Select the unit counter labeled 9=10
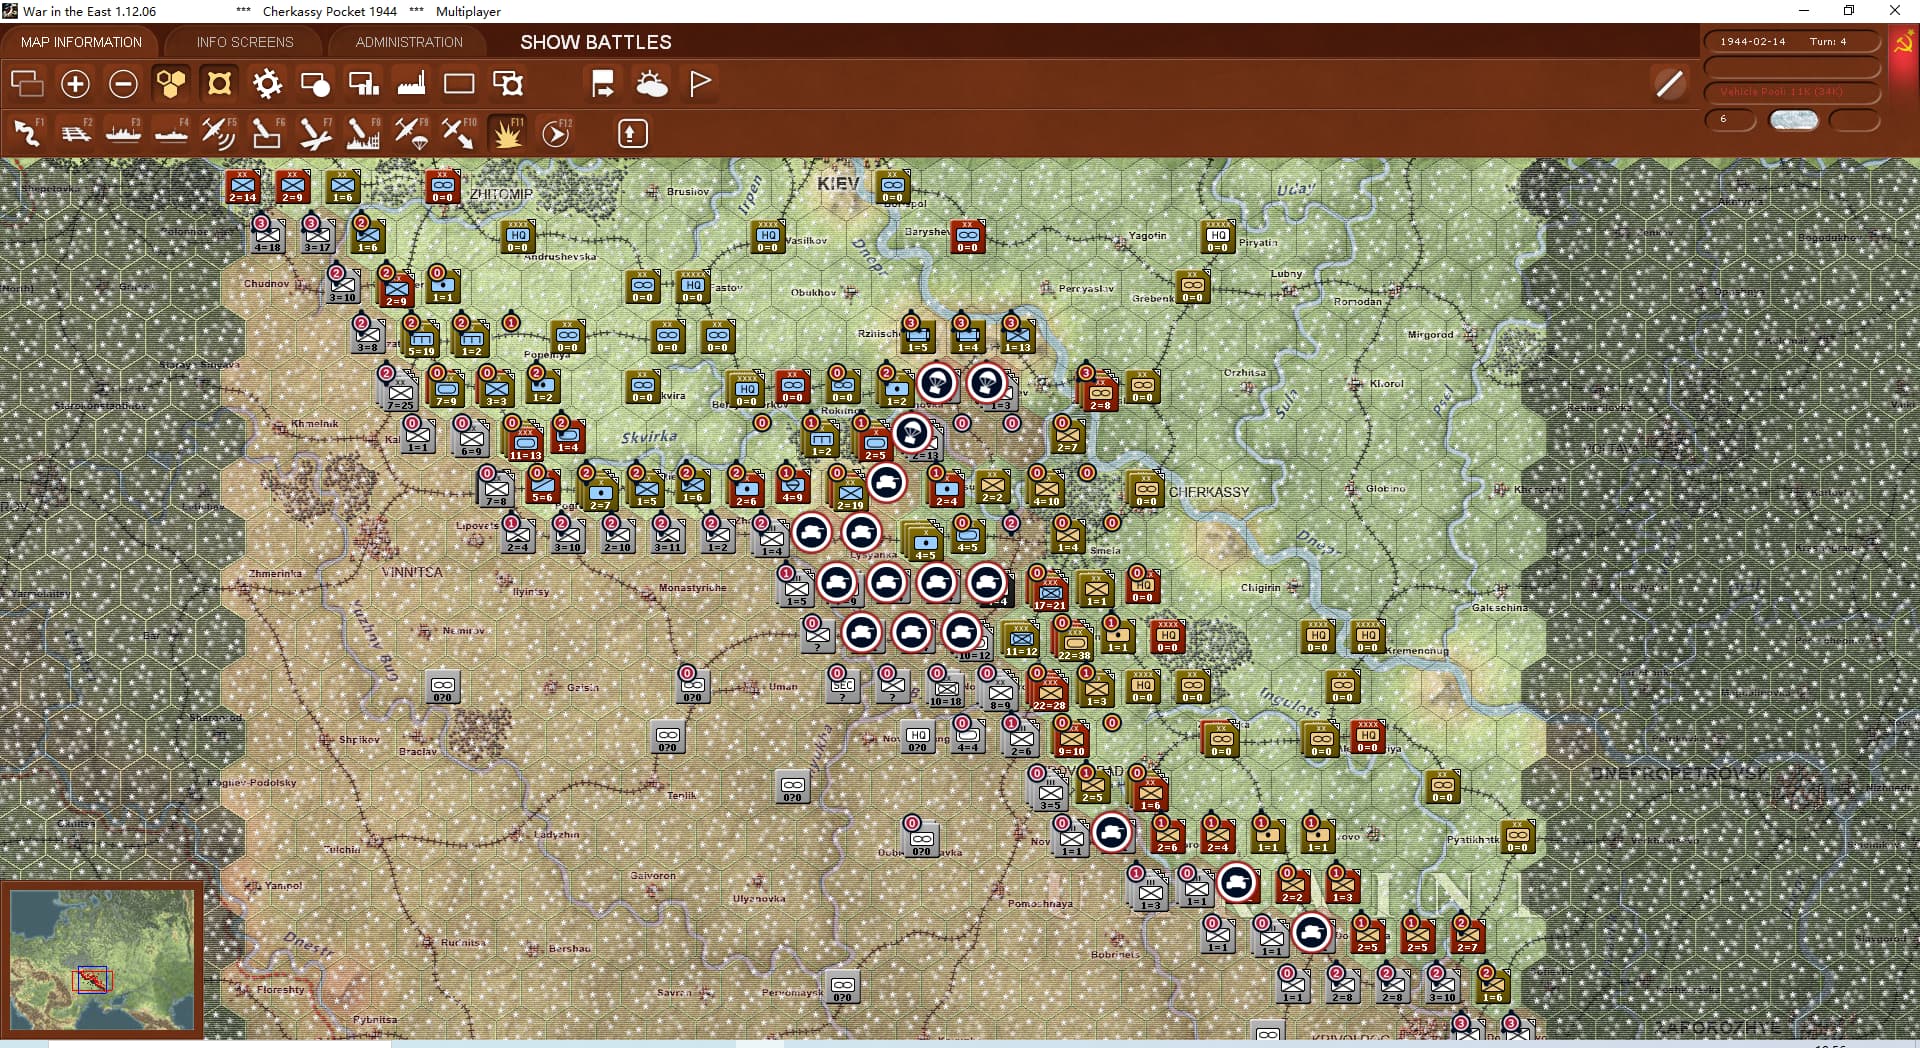Viewport: 1920px width, 1048px height. tap(1070, 738)
